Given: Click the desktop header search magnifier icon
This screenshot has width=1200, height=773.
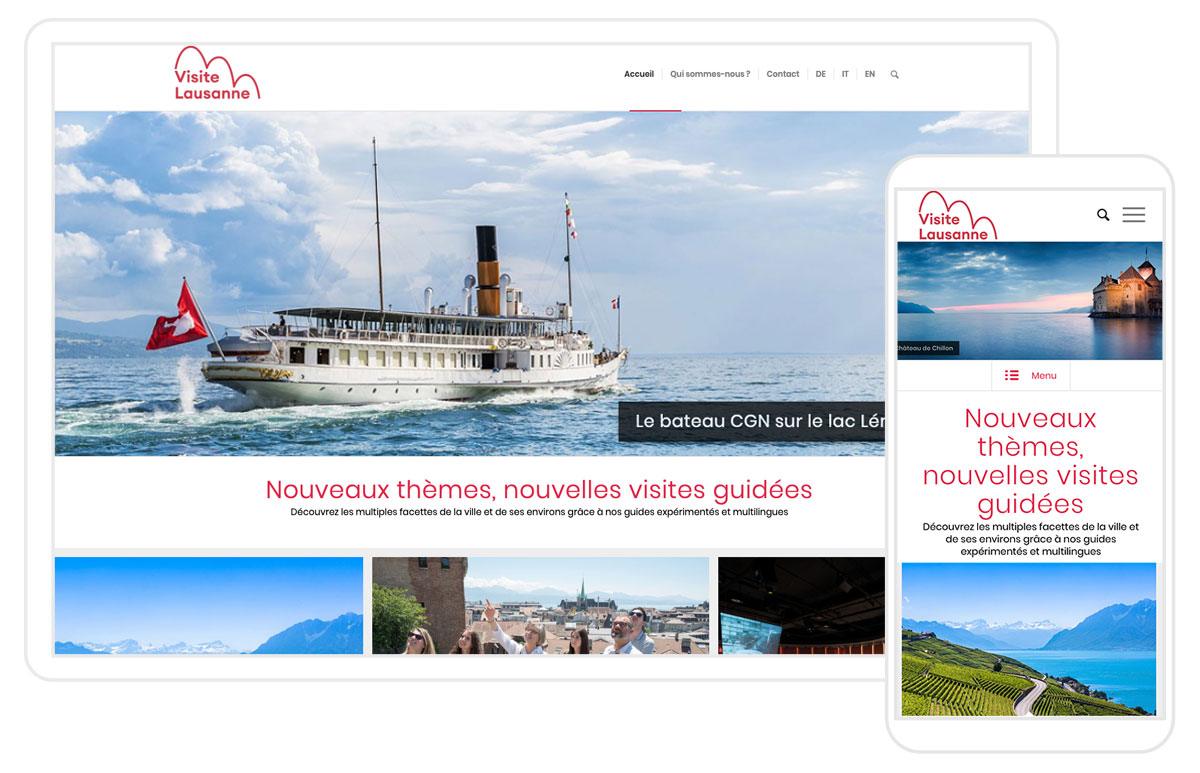Looking at the screenshot, I should pyautogui.click(x=894, y=74).
